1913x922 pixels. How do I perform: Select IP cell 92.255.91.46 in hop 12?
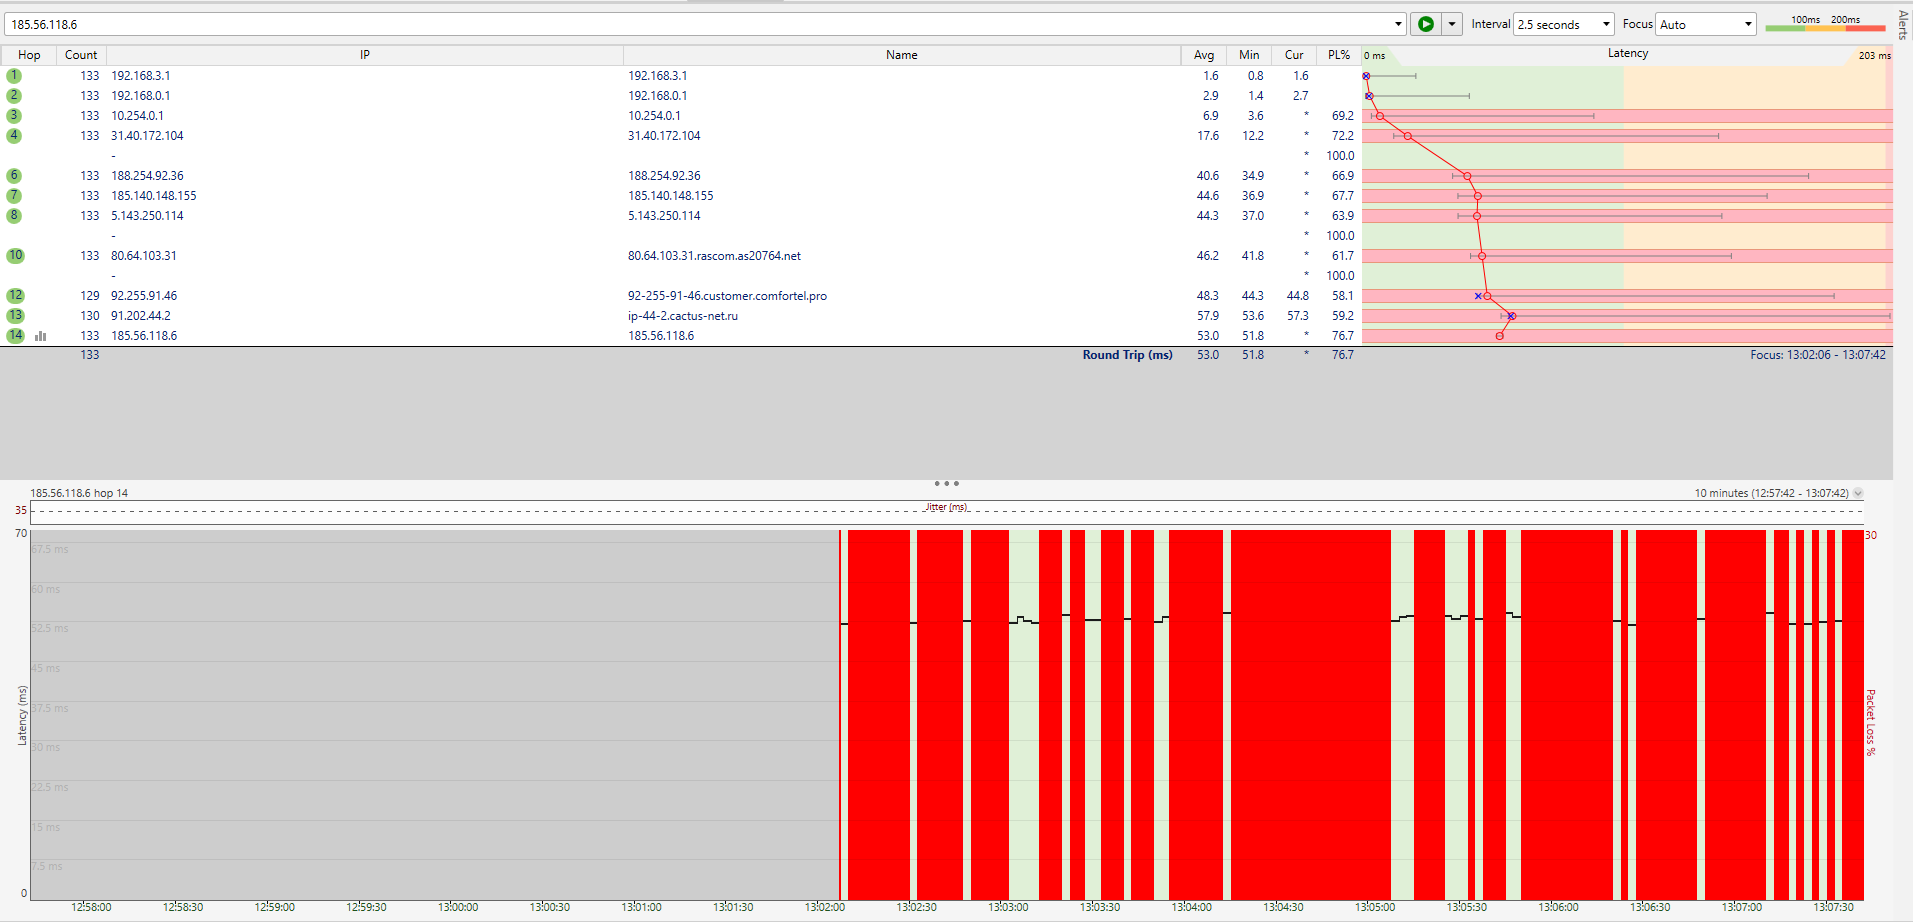click(144, 296)
